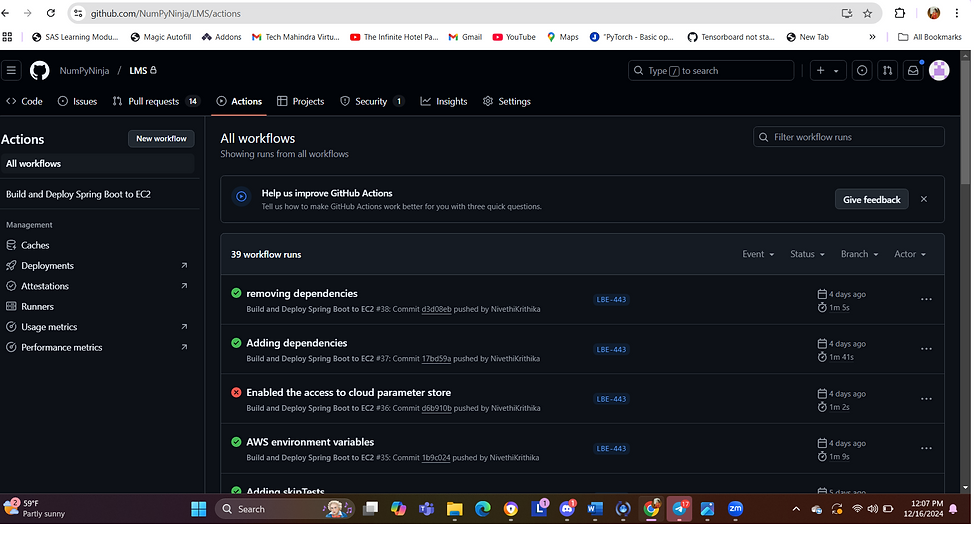Open options menu for Enabled the access run

tap(926, 399)
